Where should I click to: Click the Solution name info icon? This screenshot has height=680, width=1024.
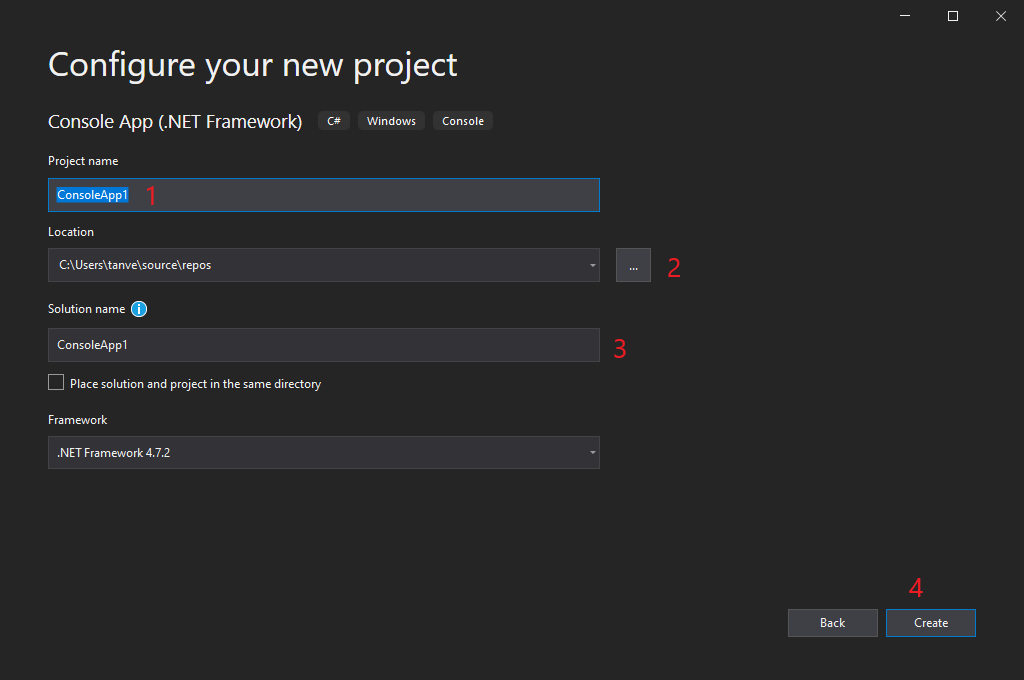click(139, 309)
